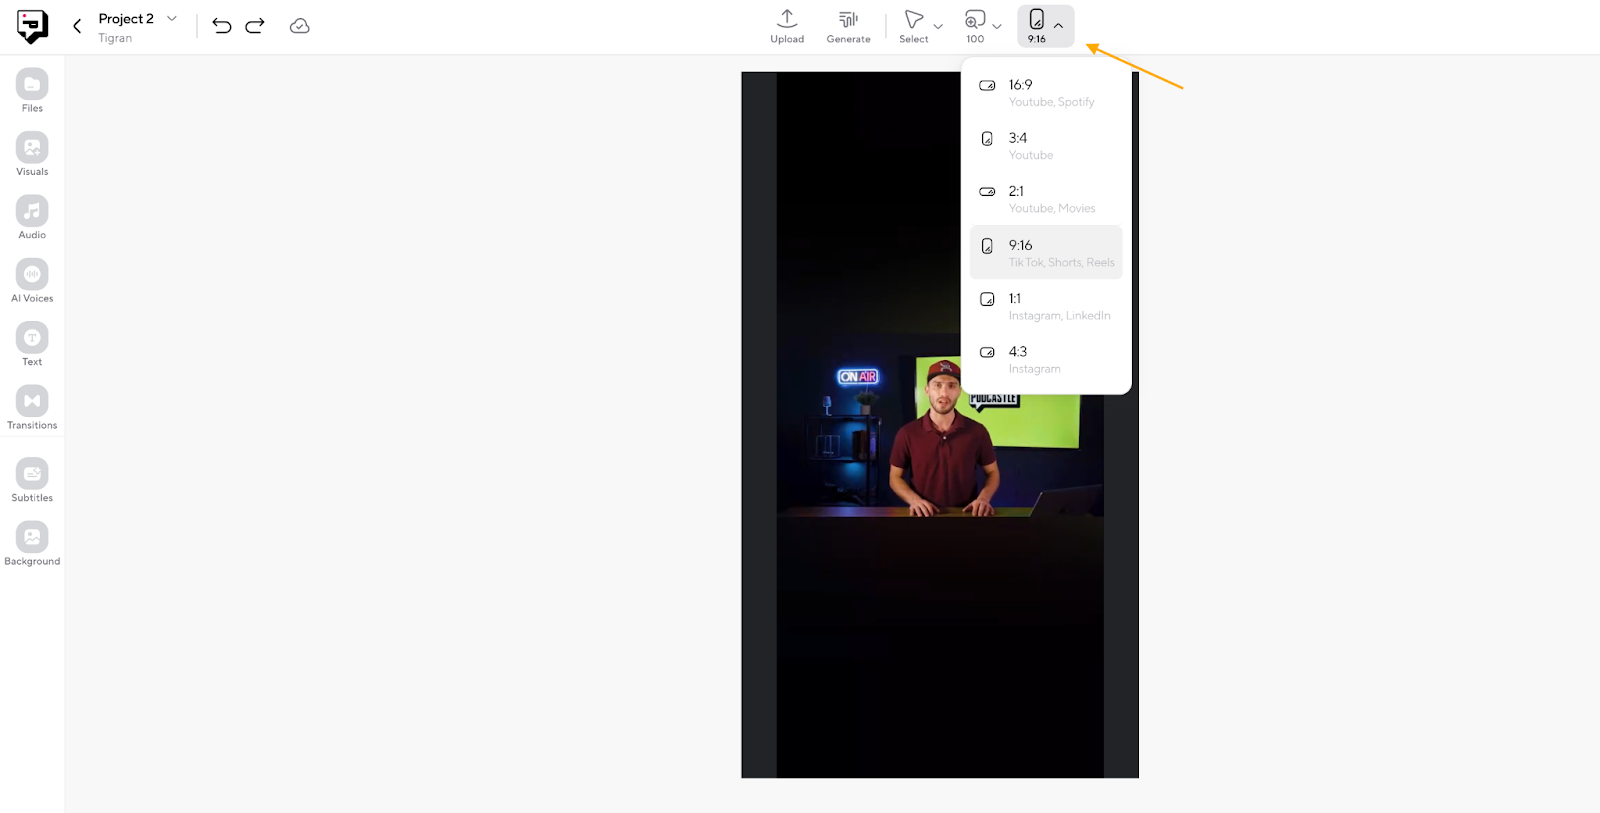This screenshot has height=813, width=1600.
Task: Redo the last action
Action: point(255,26)
